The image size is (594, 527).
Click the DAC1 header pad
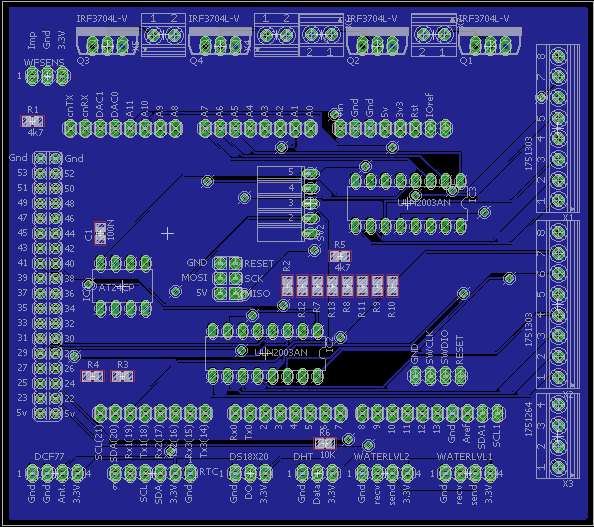pos(100,128)
